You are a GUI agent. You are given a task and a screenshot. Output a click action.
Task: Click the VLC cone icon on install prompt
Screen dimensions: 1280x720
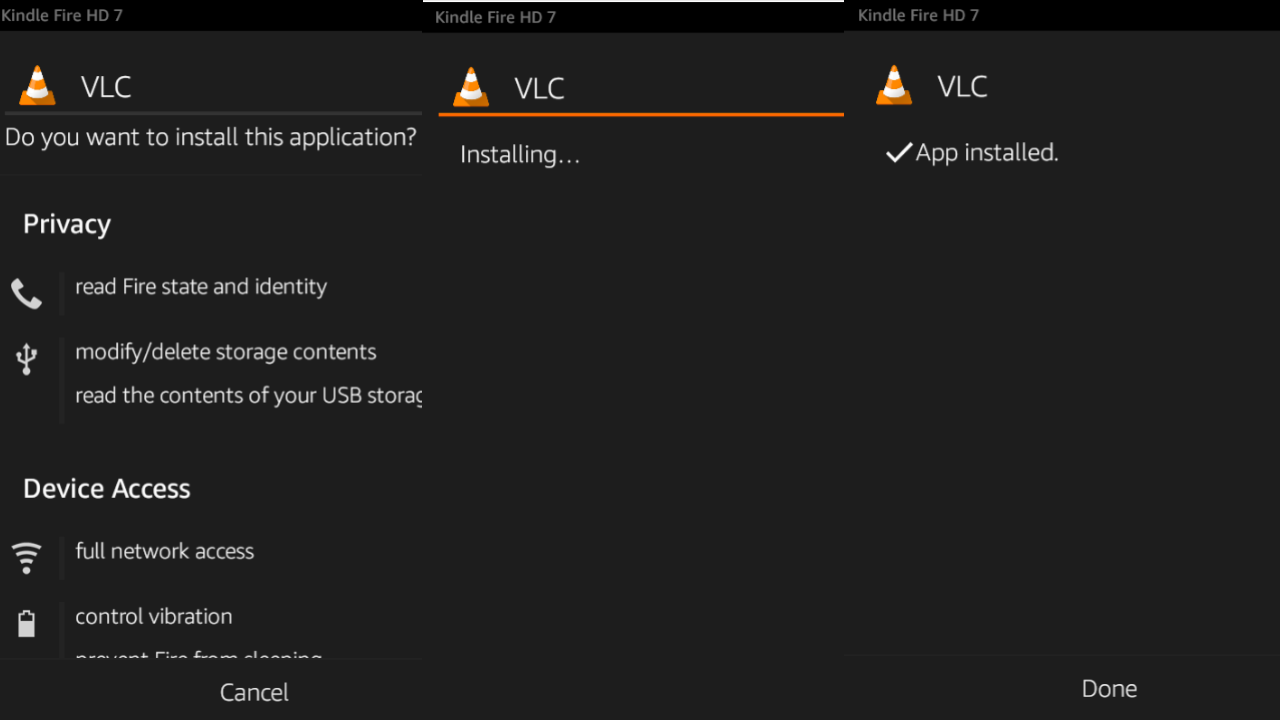38,86
